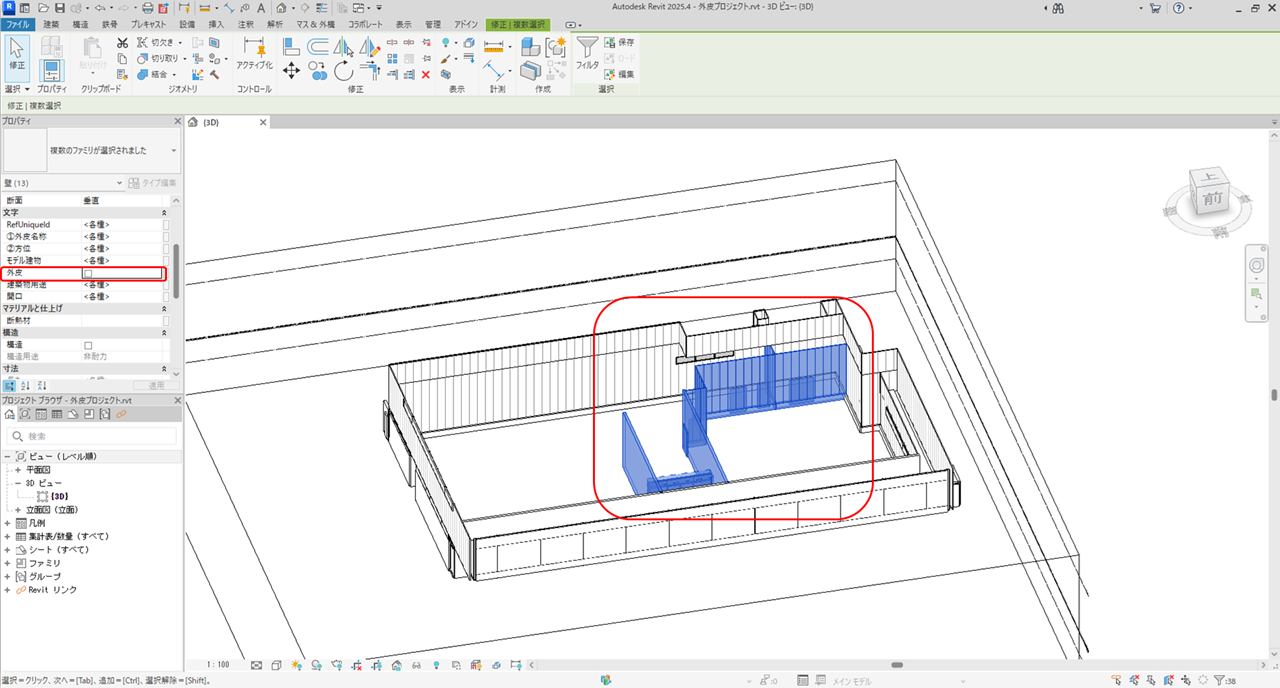Toggle the 構造 checkbox in Properties
The image size is (1280, 688).
(88, 345)
